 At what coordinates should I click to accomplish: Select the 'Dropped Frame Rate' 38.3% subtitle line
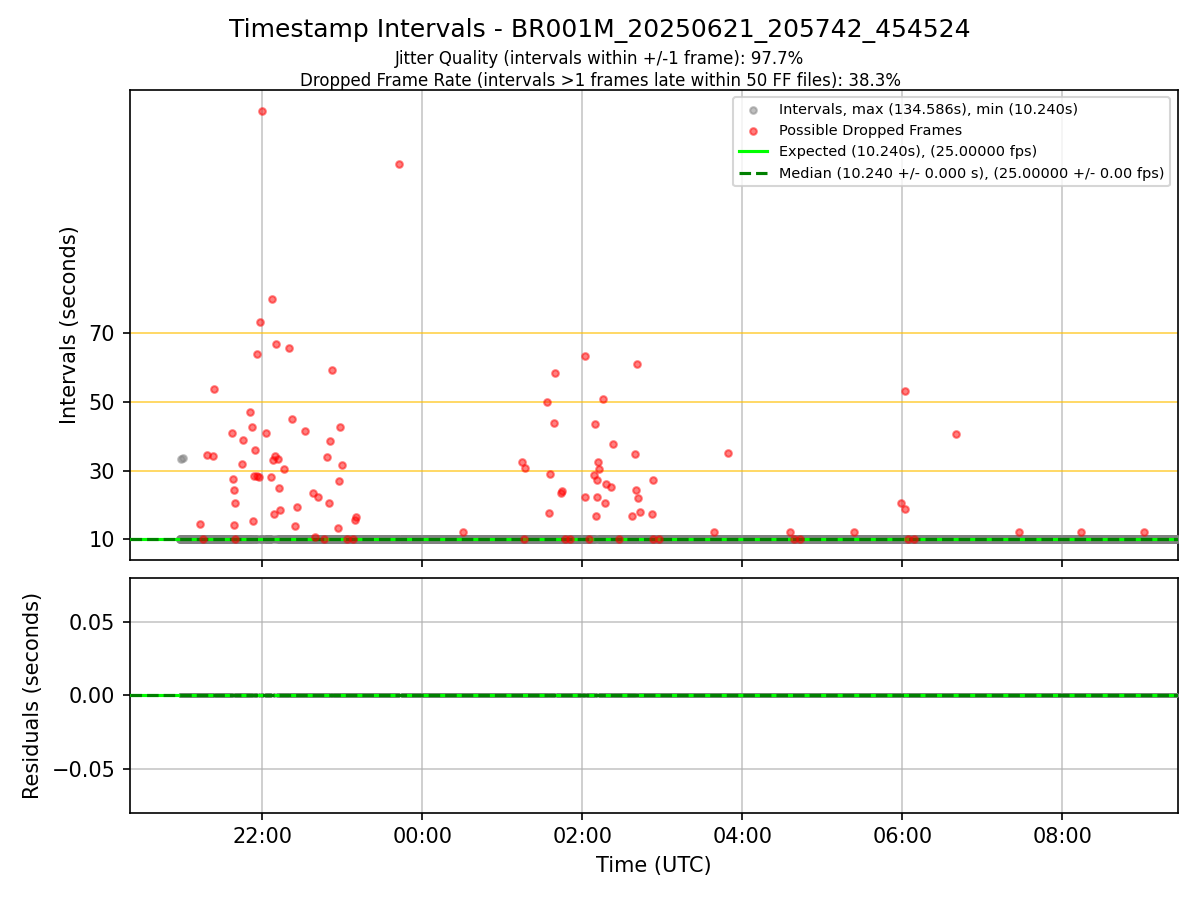pos(600,80)
